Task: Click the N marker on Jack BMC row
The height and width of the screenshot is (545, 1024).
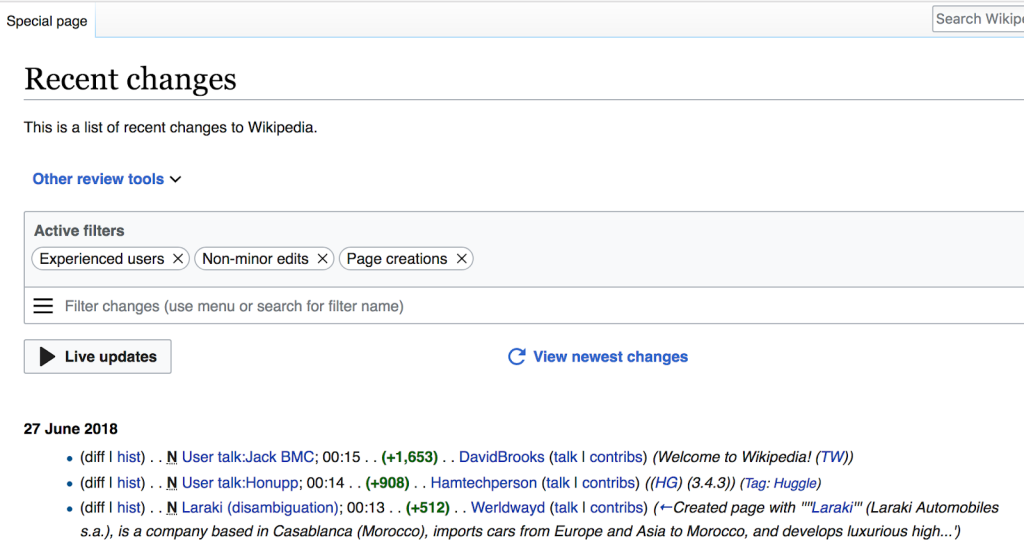Action: 172,457
